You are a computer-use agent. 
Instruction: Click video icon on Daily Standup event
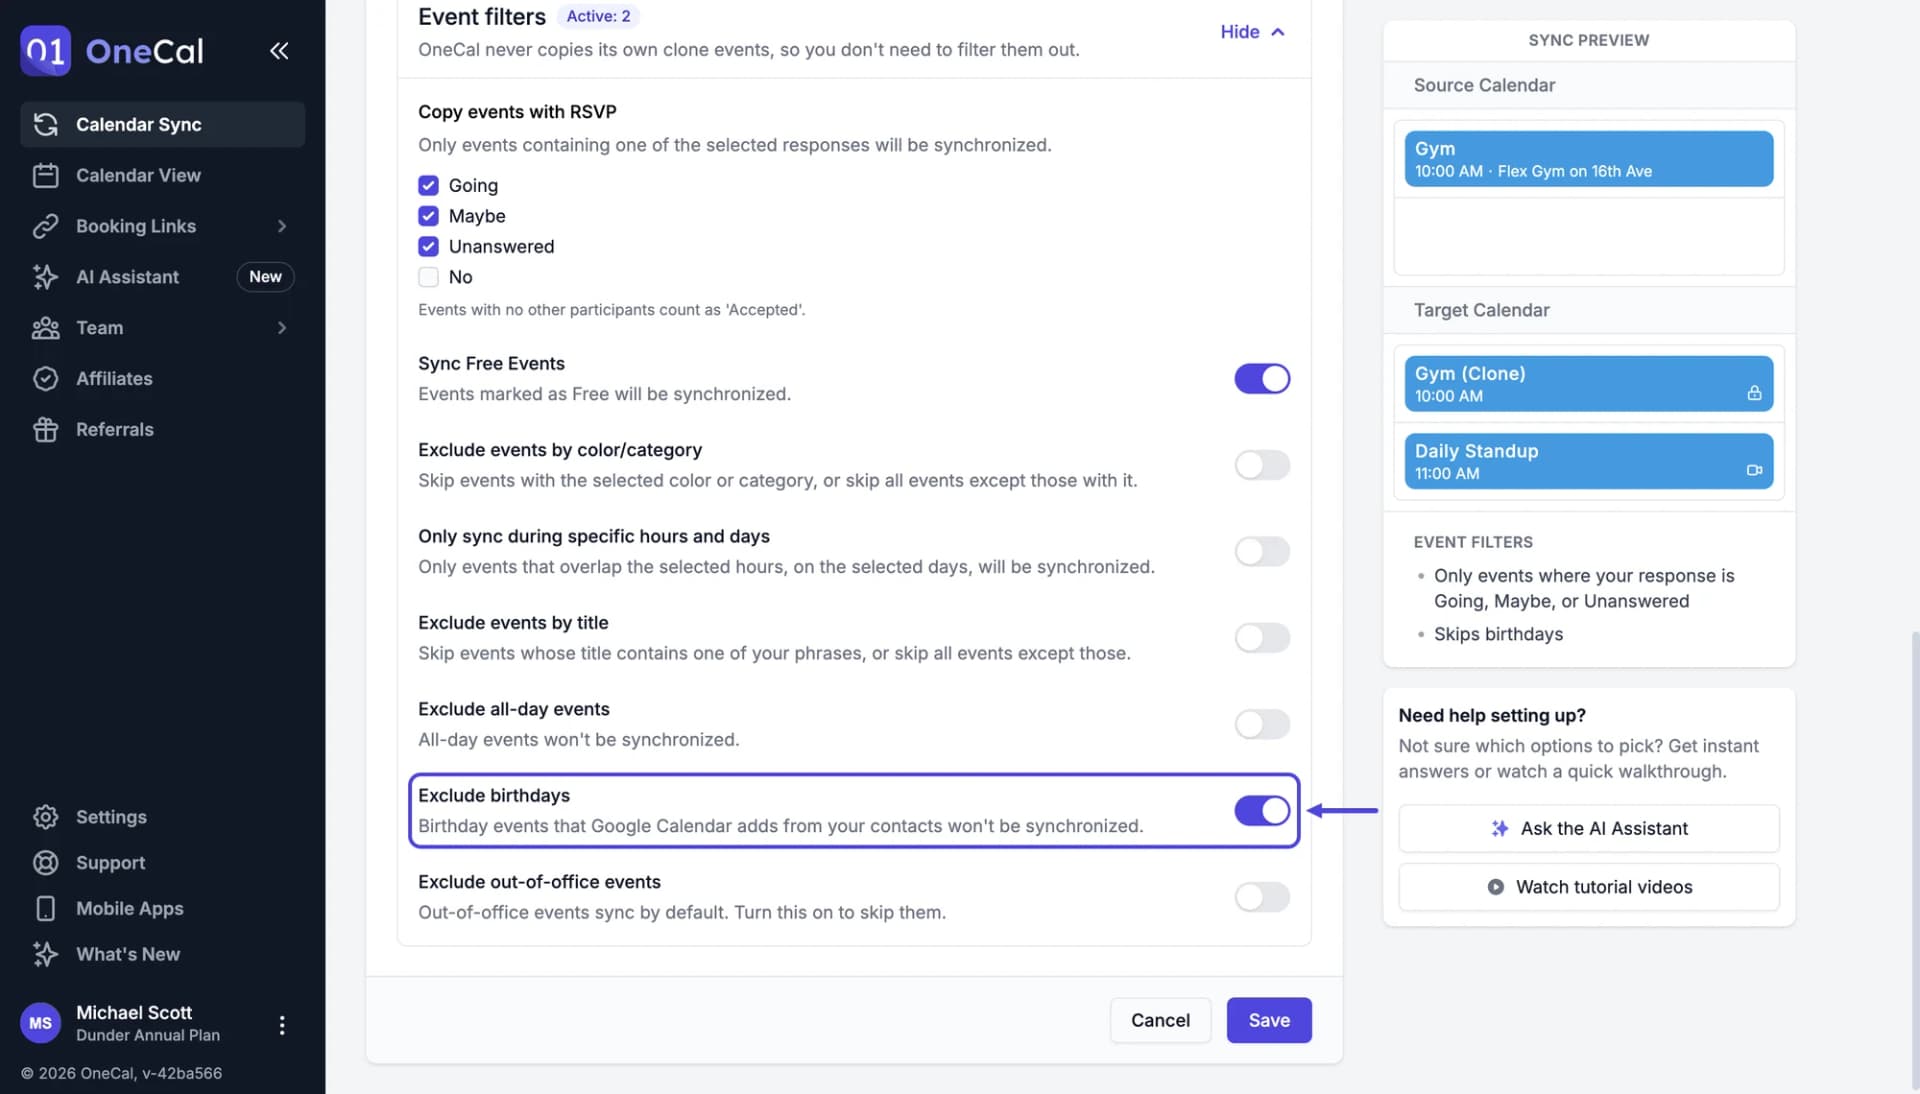[1754, 470]
